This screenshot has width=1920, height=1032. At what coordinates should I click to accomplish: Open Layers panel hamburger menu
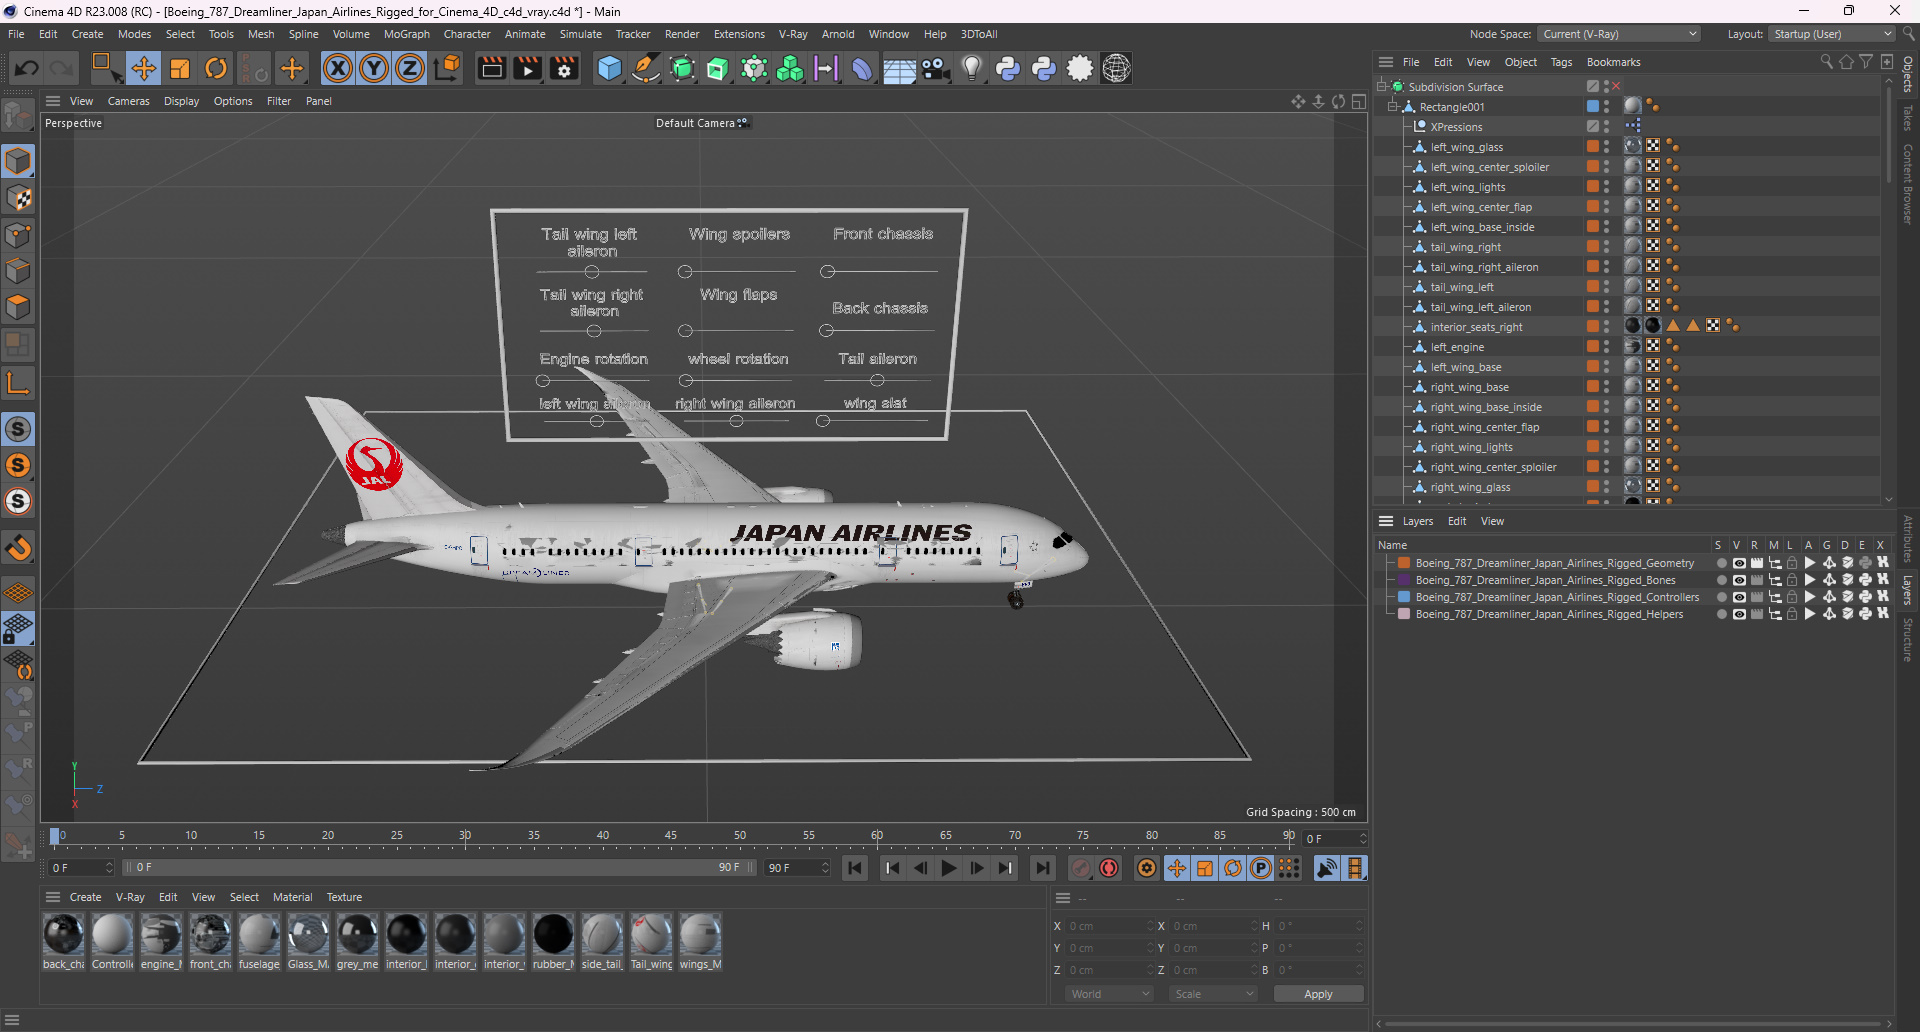(x=1386, y=521)
